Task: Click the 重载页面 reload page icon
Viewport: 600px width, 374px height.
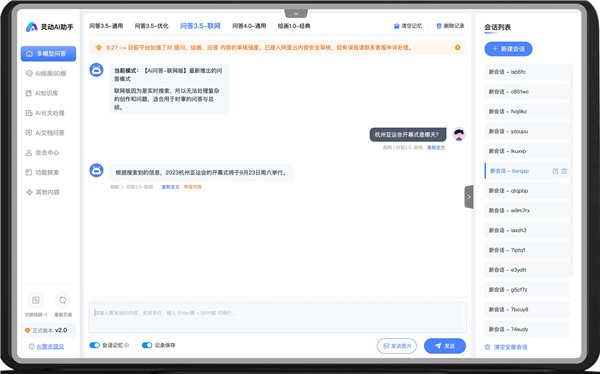Action: (x=63, y=300)
